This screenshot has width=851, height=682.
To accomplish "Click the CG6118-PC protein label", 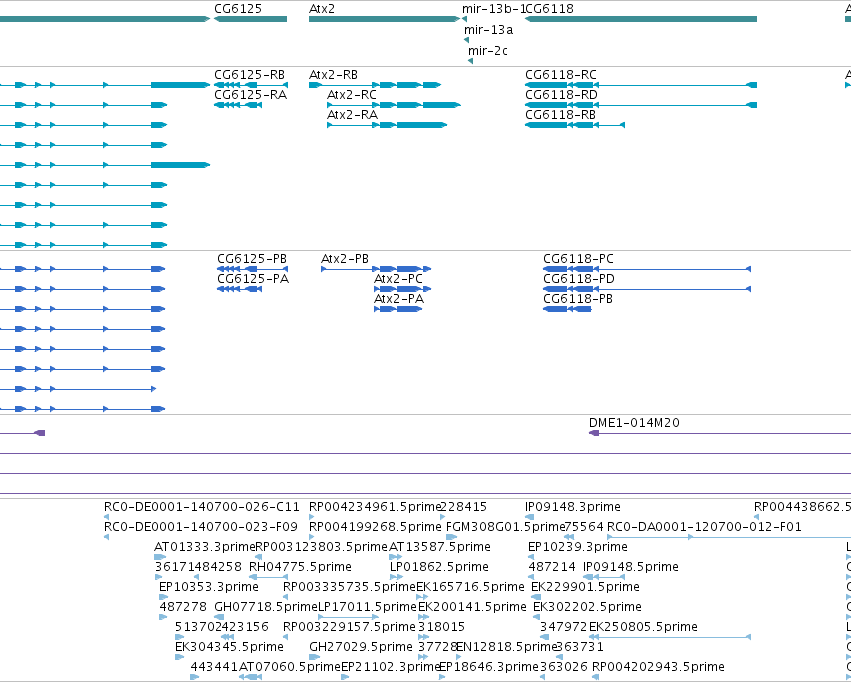I will [579, 259].
